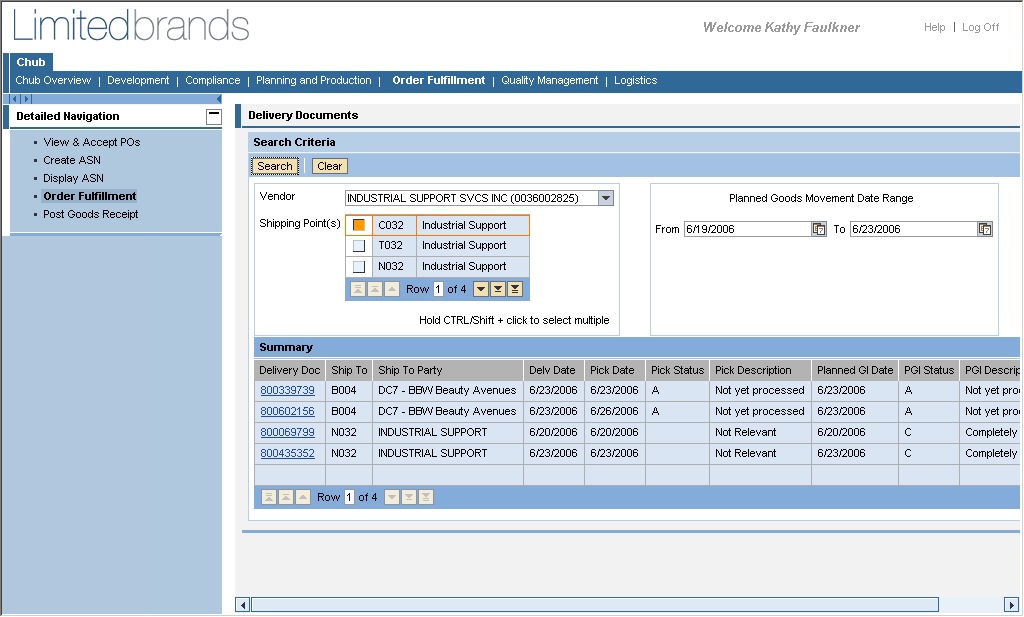Page down in Shipping Point table
Image resolution: width=1024 pixels, height=617 pixels.
click(498, 289)
